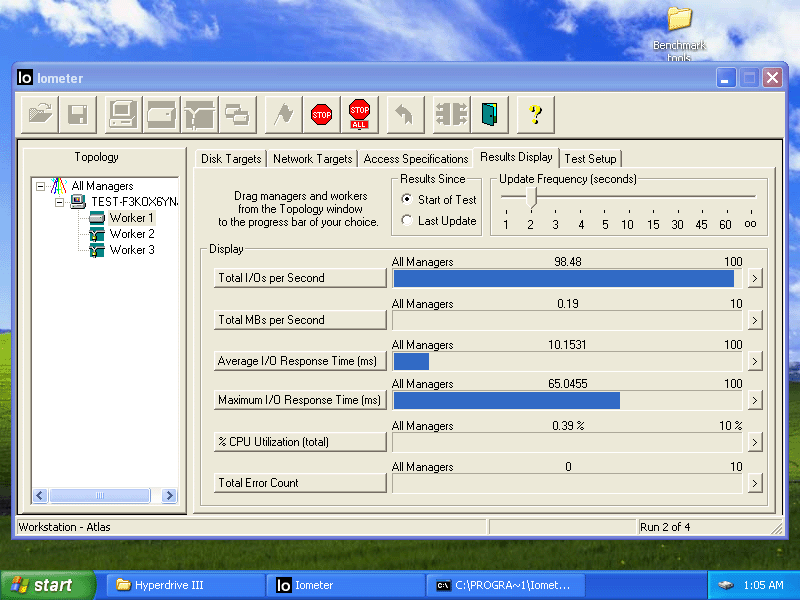Click Iometer Io title bar icon

pyautogui.click(x=24, y=78)
